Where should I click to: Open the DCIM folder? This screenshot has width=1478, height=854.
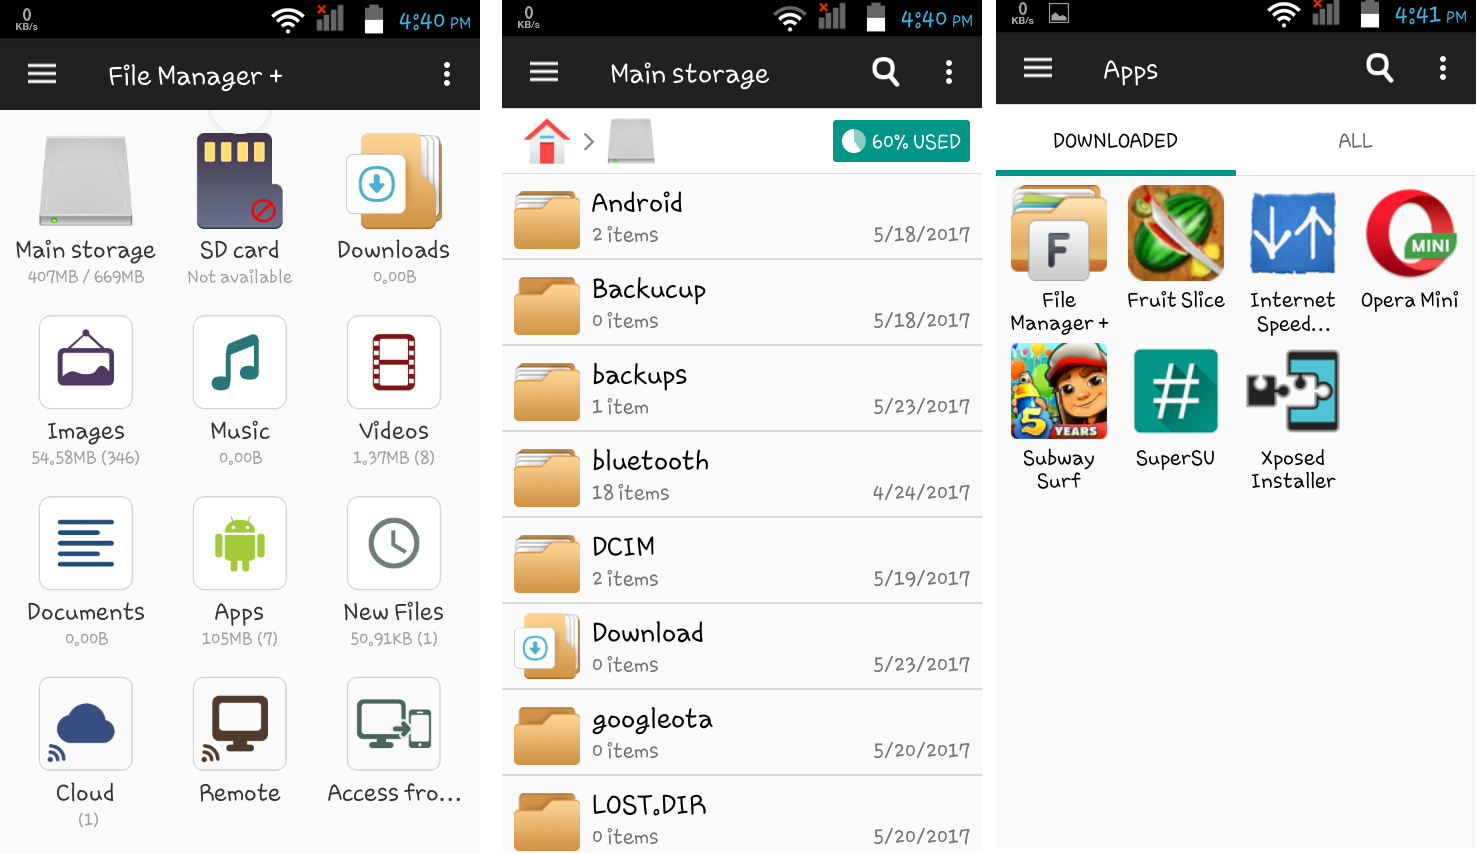(742, 561)
